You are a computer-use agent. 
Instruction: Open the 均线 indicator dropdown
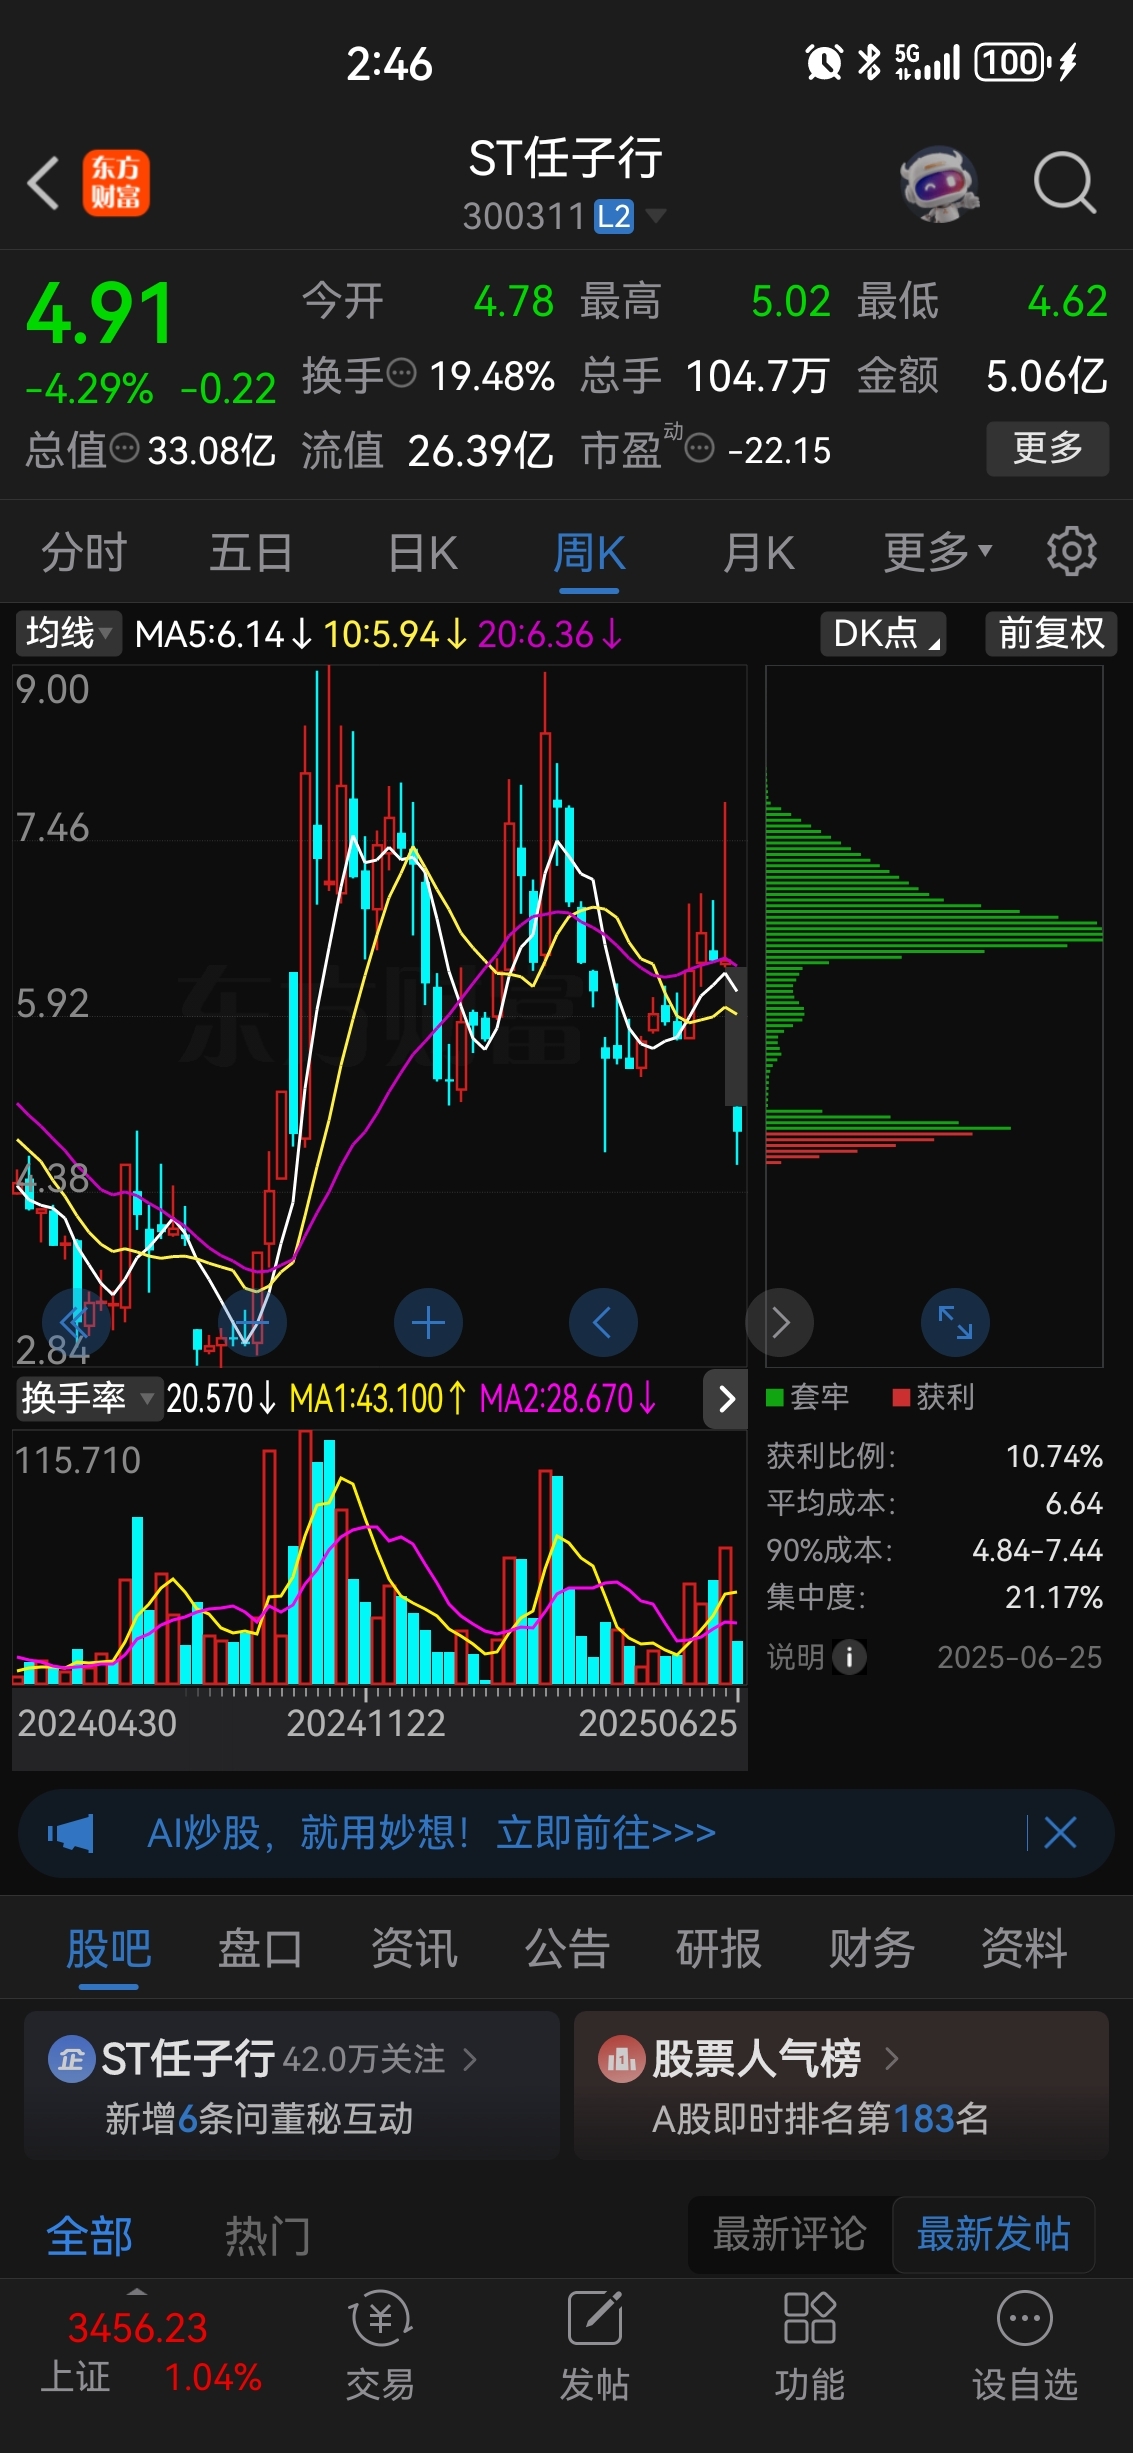tap(68, 633)
